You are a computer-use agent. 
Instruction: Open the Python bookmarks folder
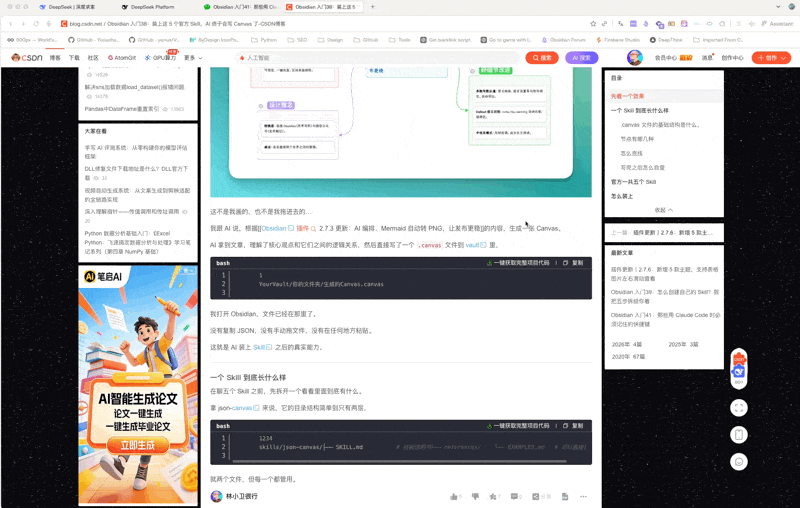264,40
